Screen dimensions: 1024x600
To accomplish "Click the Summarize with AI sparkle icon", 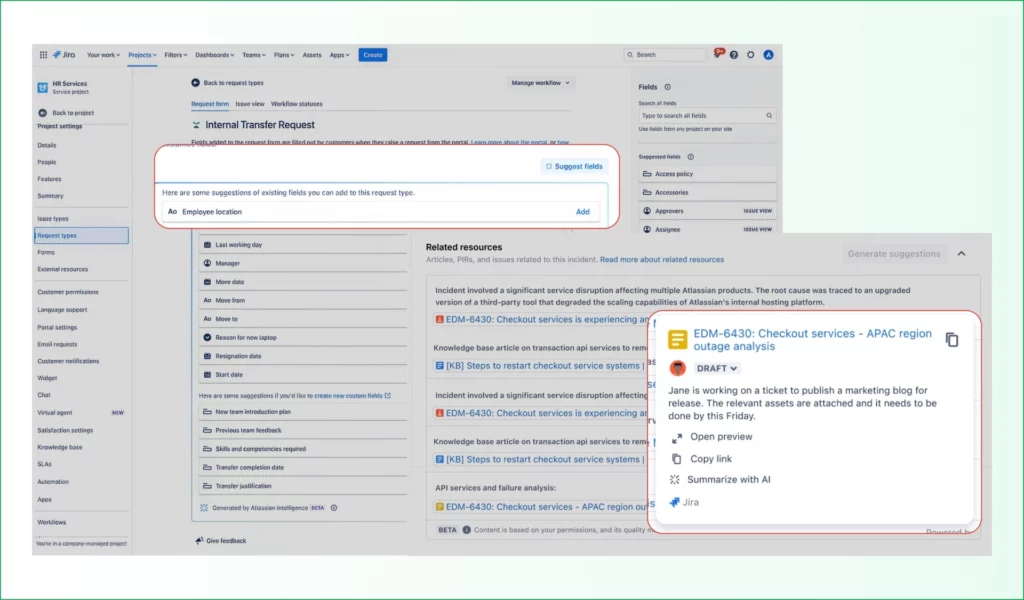I will 675,480.
